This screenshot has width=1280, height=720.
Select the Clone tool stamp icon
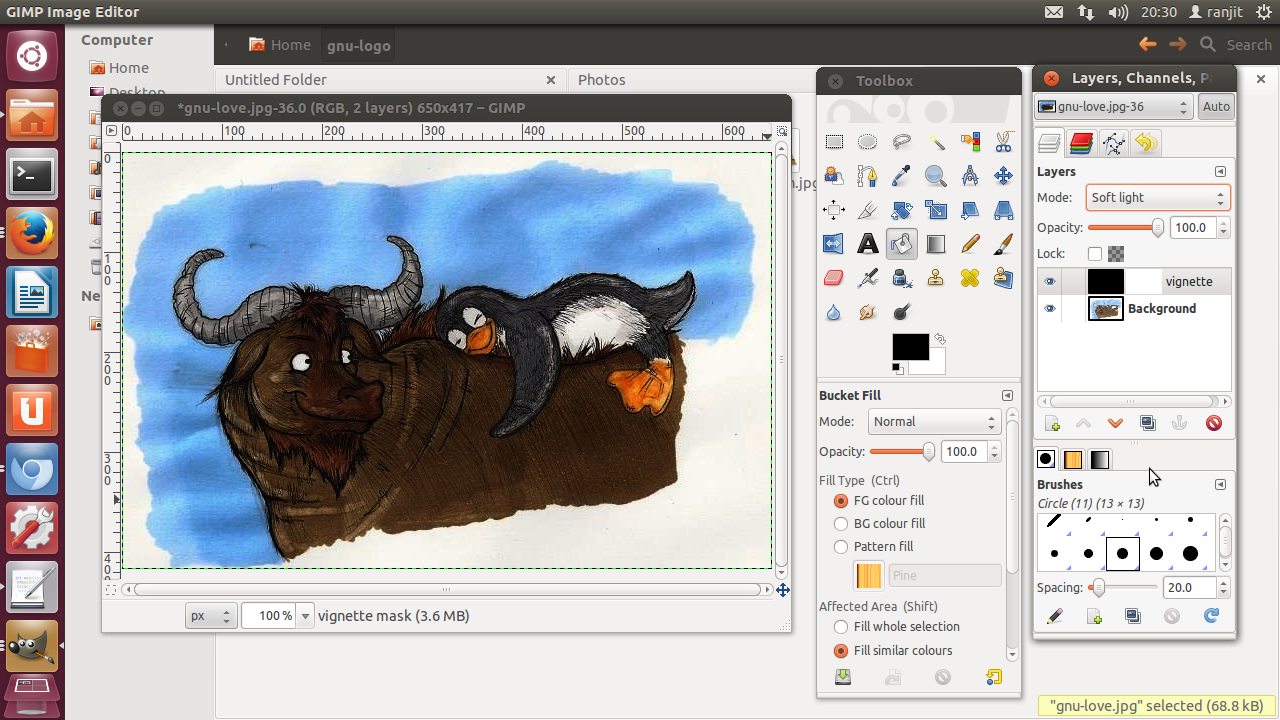pos(936,277)
